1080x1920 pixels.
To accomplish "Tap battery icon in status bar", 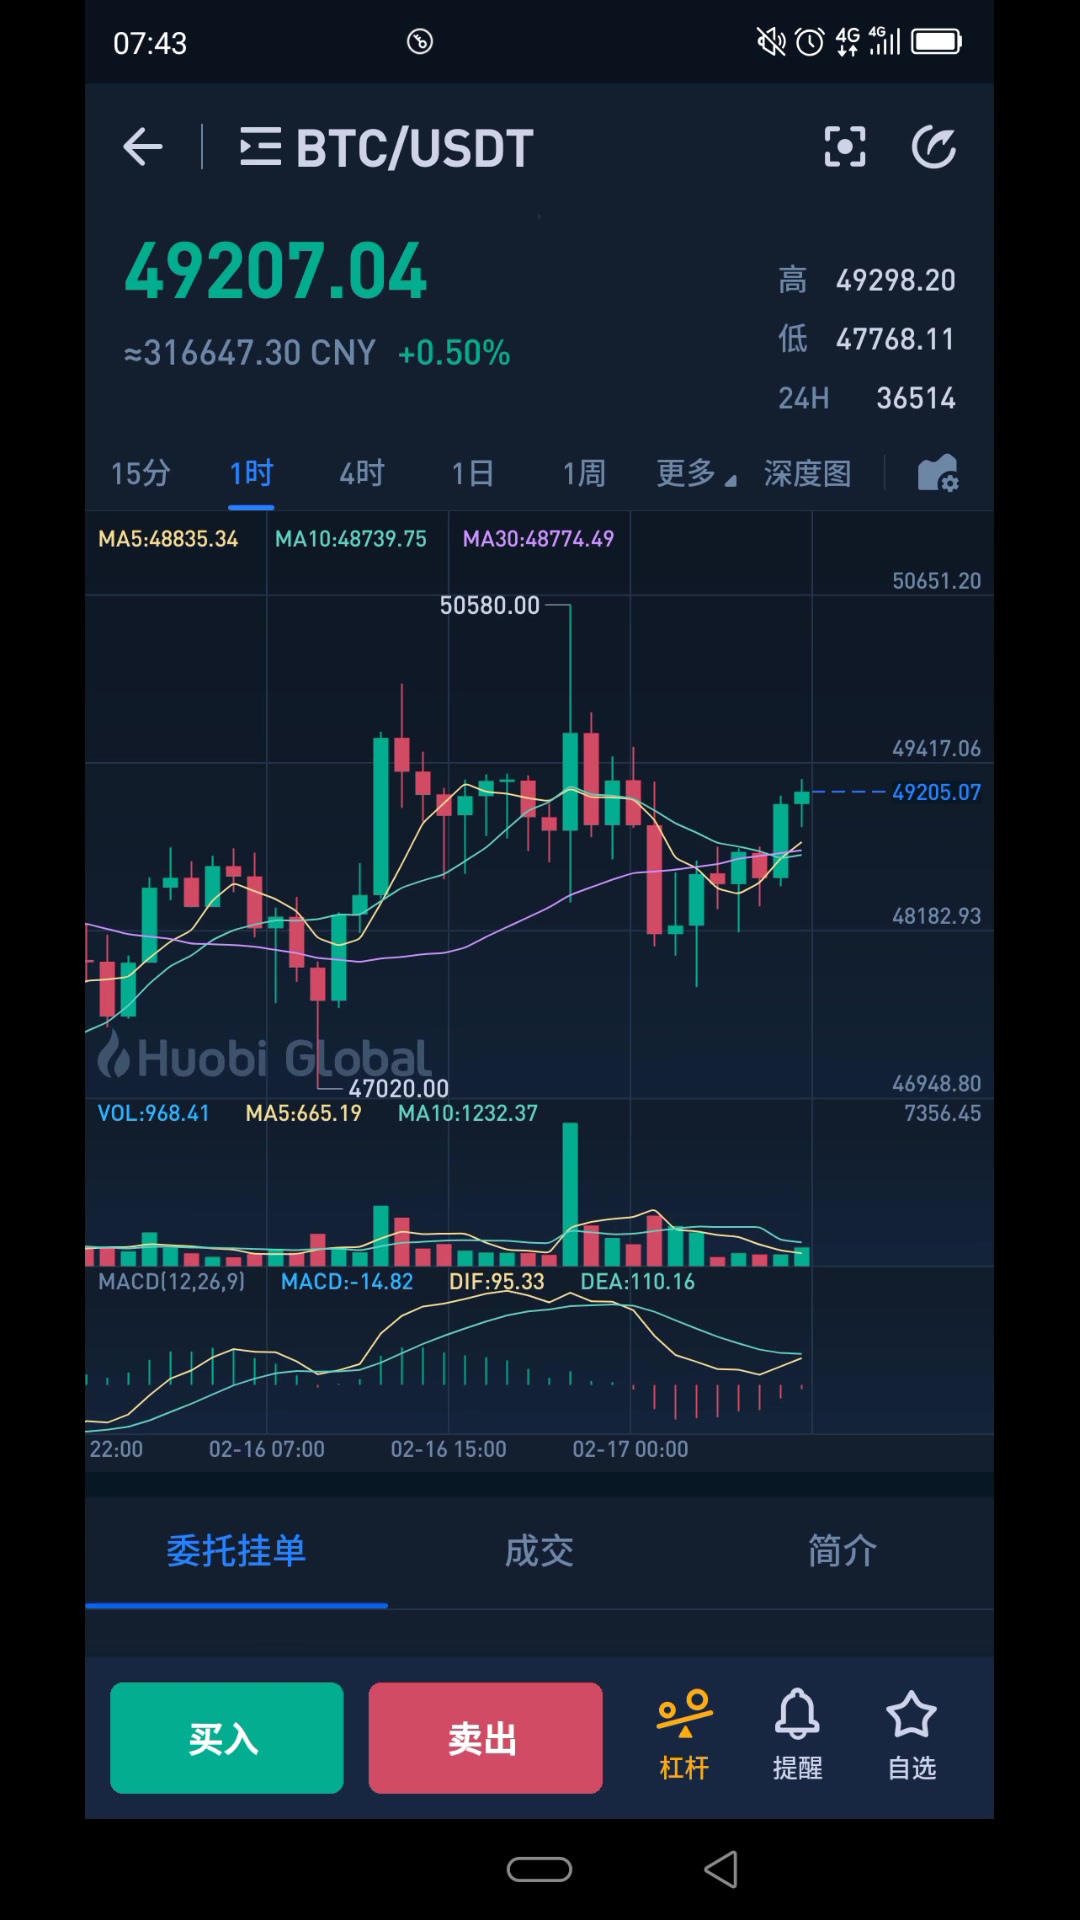I will 937,41.
